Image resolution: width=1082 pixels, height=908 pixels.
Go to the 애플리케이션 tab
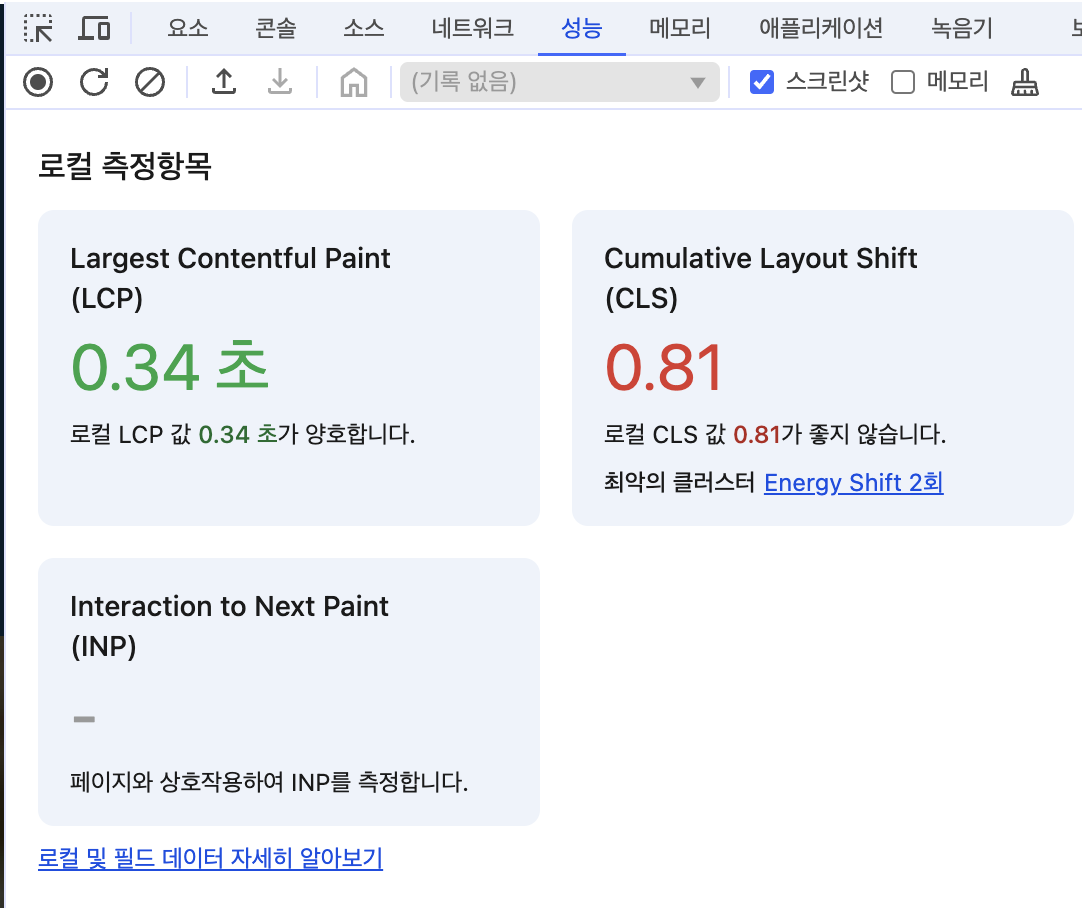click(821, 28)
